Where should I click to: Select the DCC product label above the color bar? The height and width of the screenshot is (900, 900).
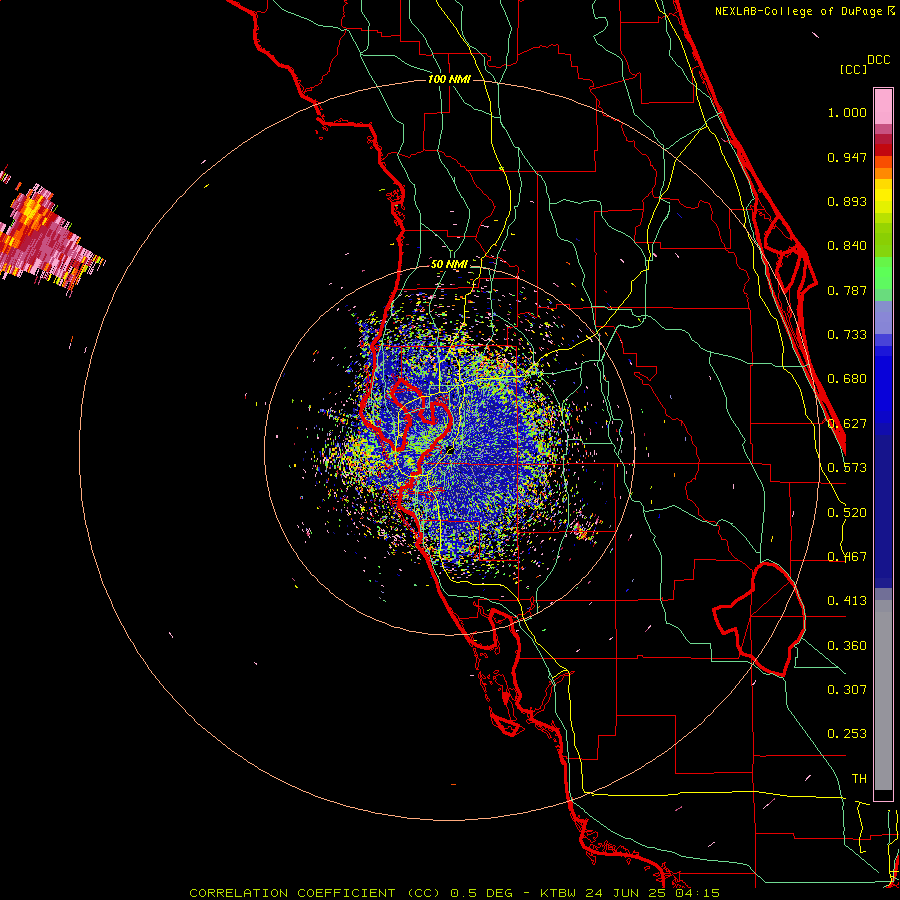[879, 60]
